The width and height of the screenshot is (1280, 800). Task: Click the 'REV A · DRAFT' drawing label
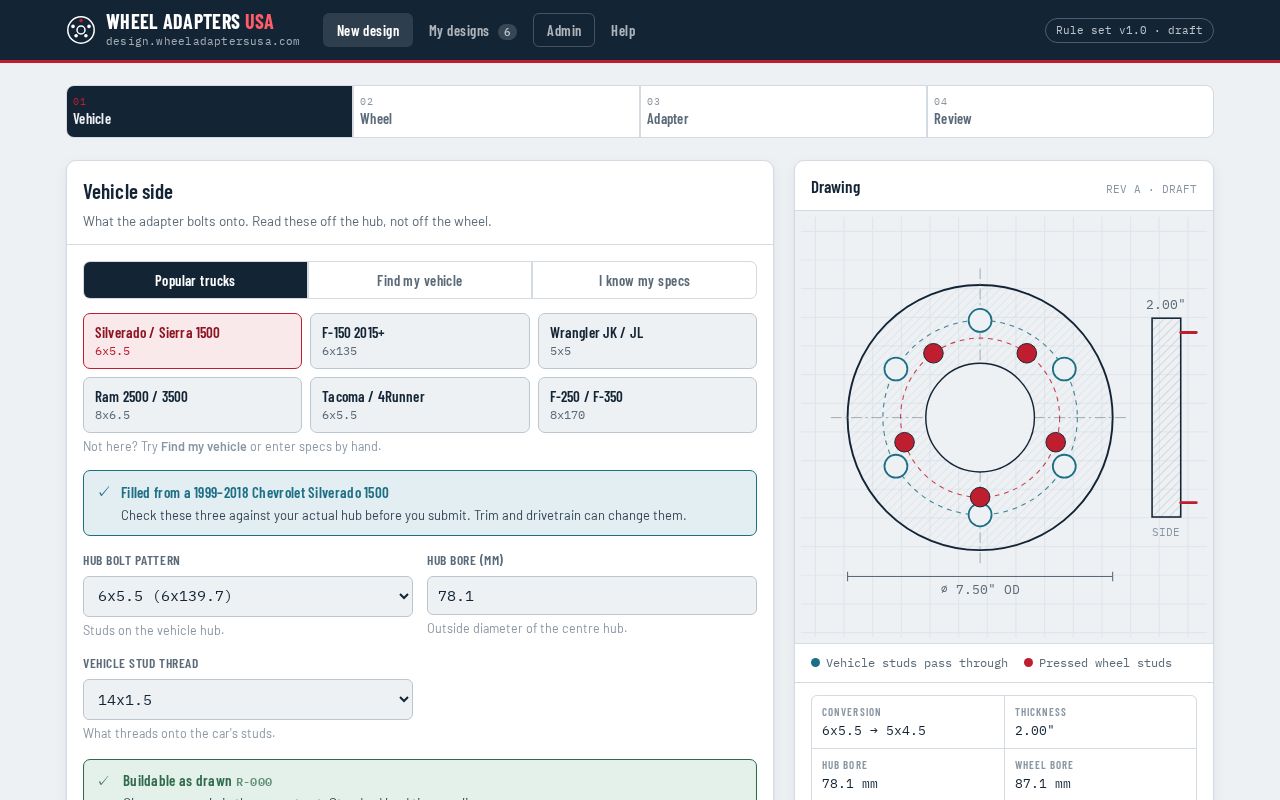[x=1151, y=189]
